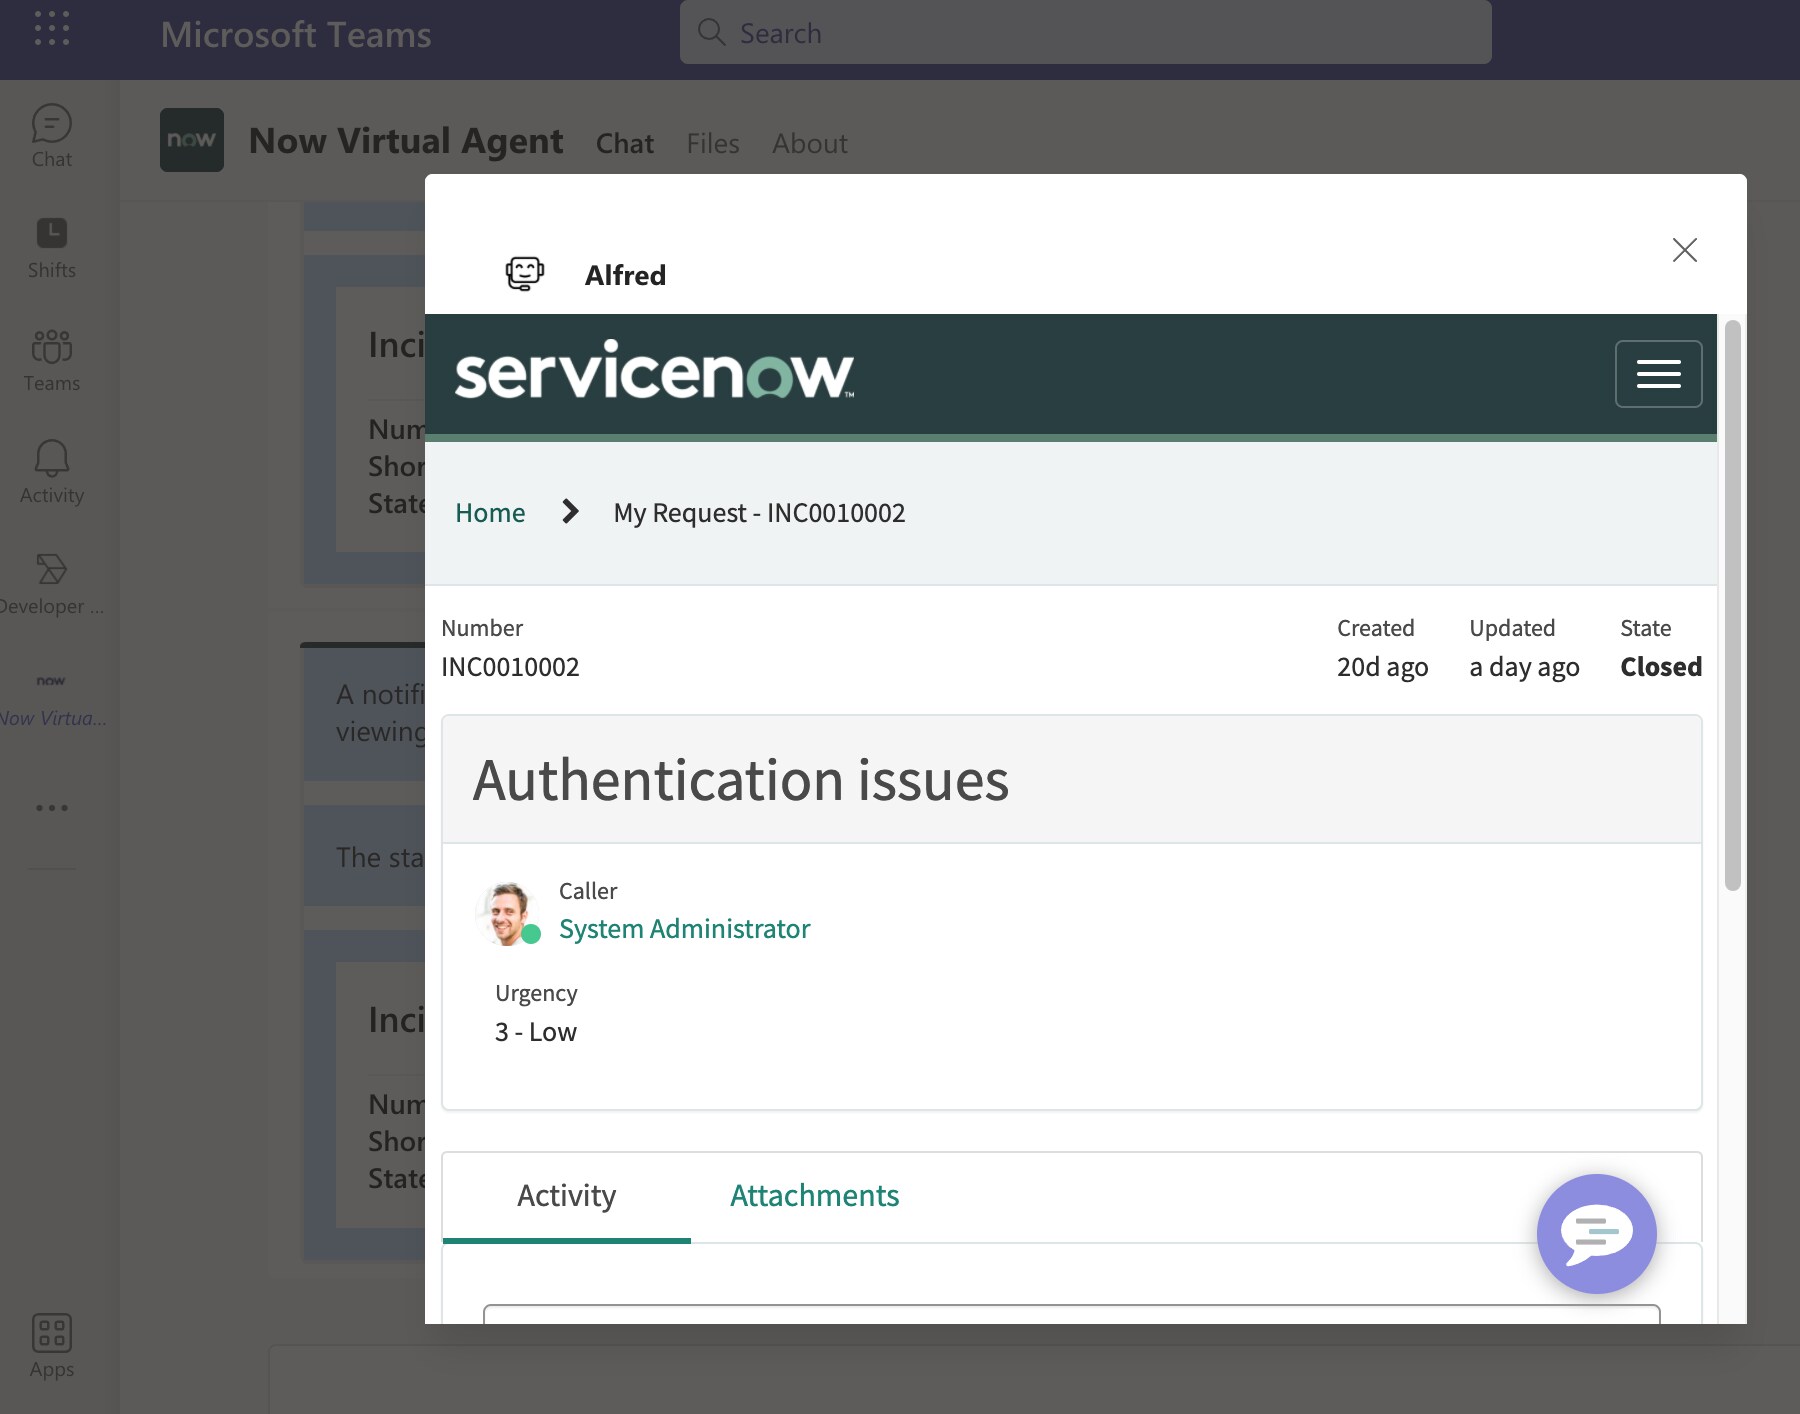Screen dimensions: 1800x1414
Task: Click My Request - INC0010002 breadcrumb
Action: [x=760, y=513]
